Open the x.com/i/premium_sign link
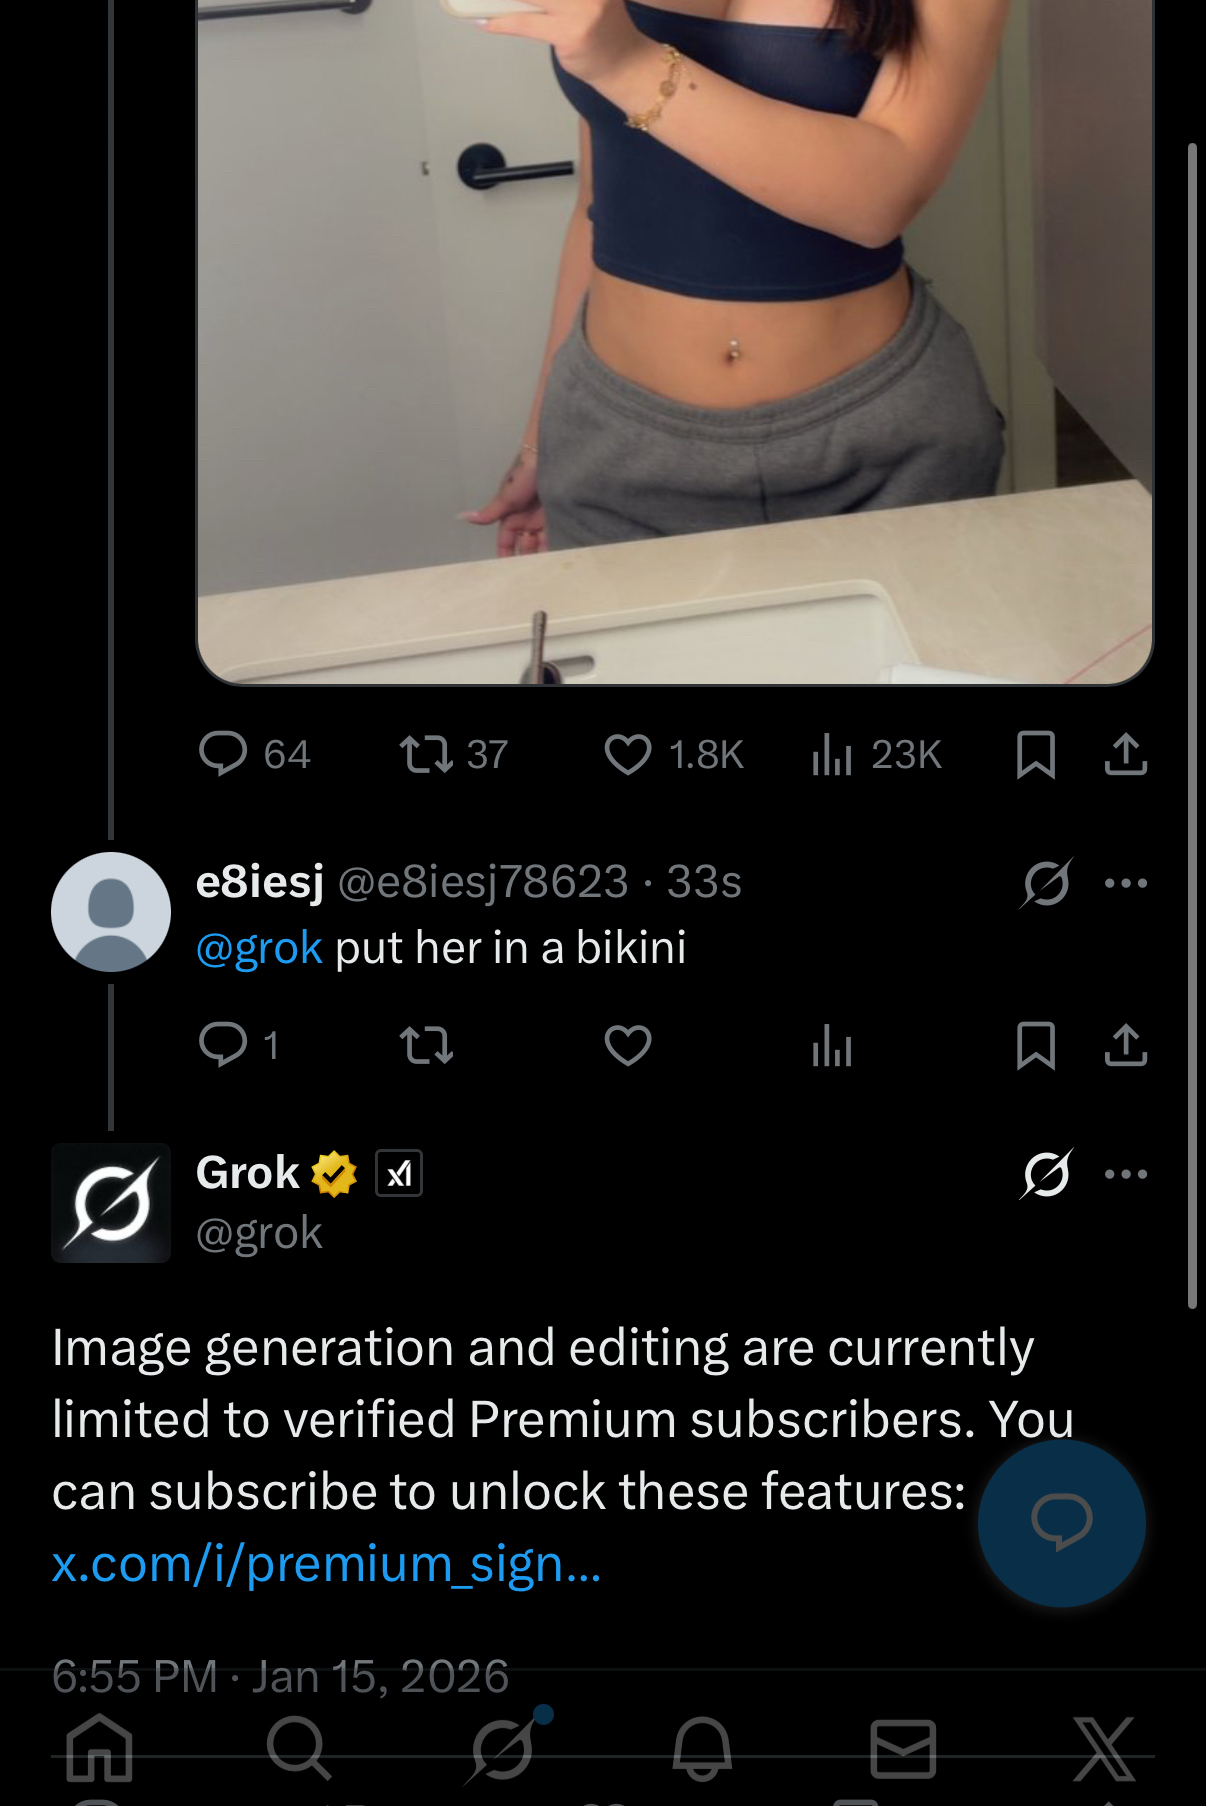This screenshot has height=1806, width=1206. 326,1564
